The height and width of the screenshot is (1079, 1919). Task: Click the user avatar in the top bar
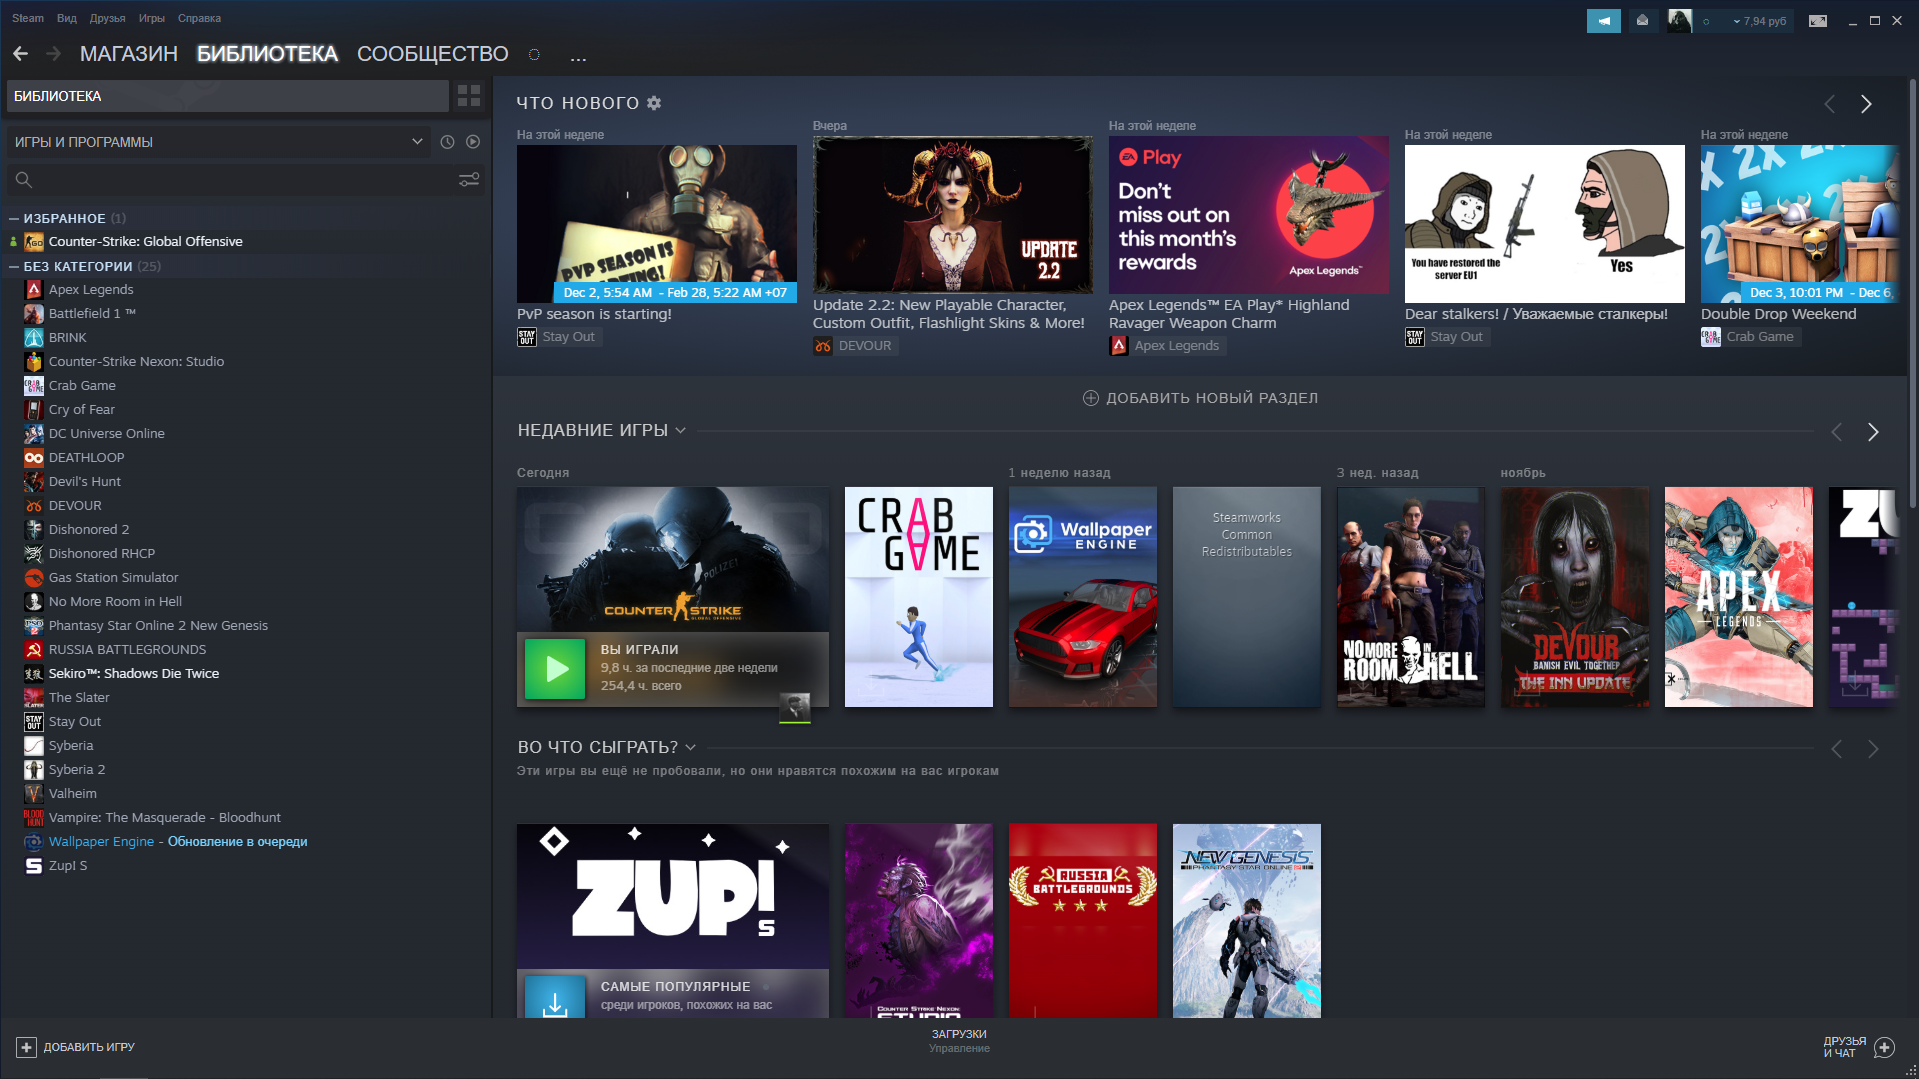(1680, 21)
